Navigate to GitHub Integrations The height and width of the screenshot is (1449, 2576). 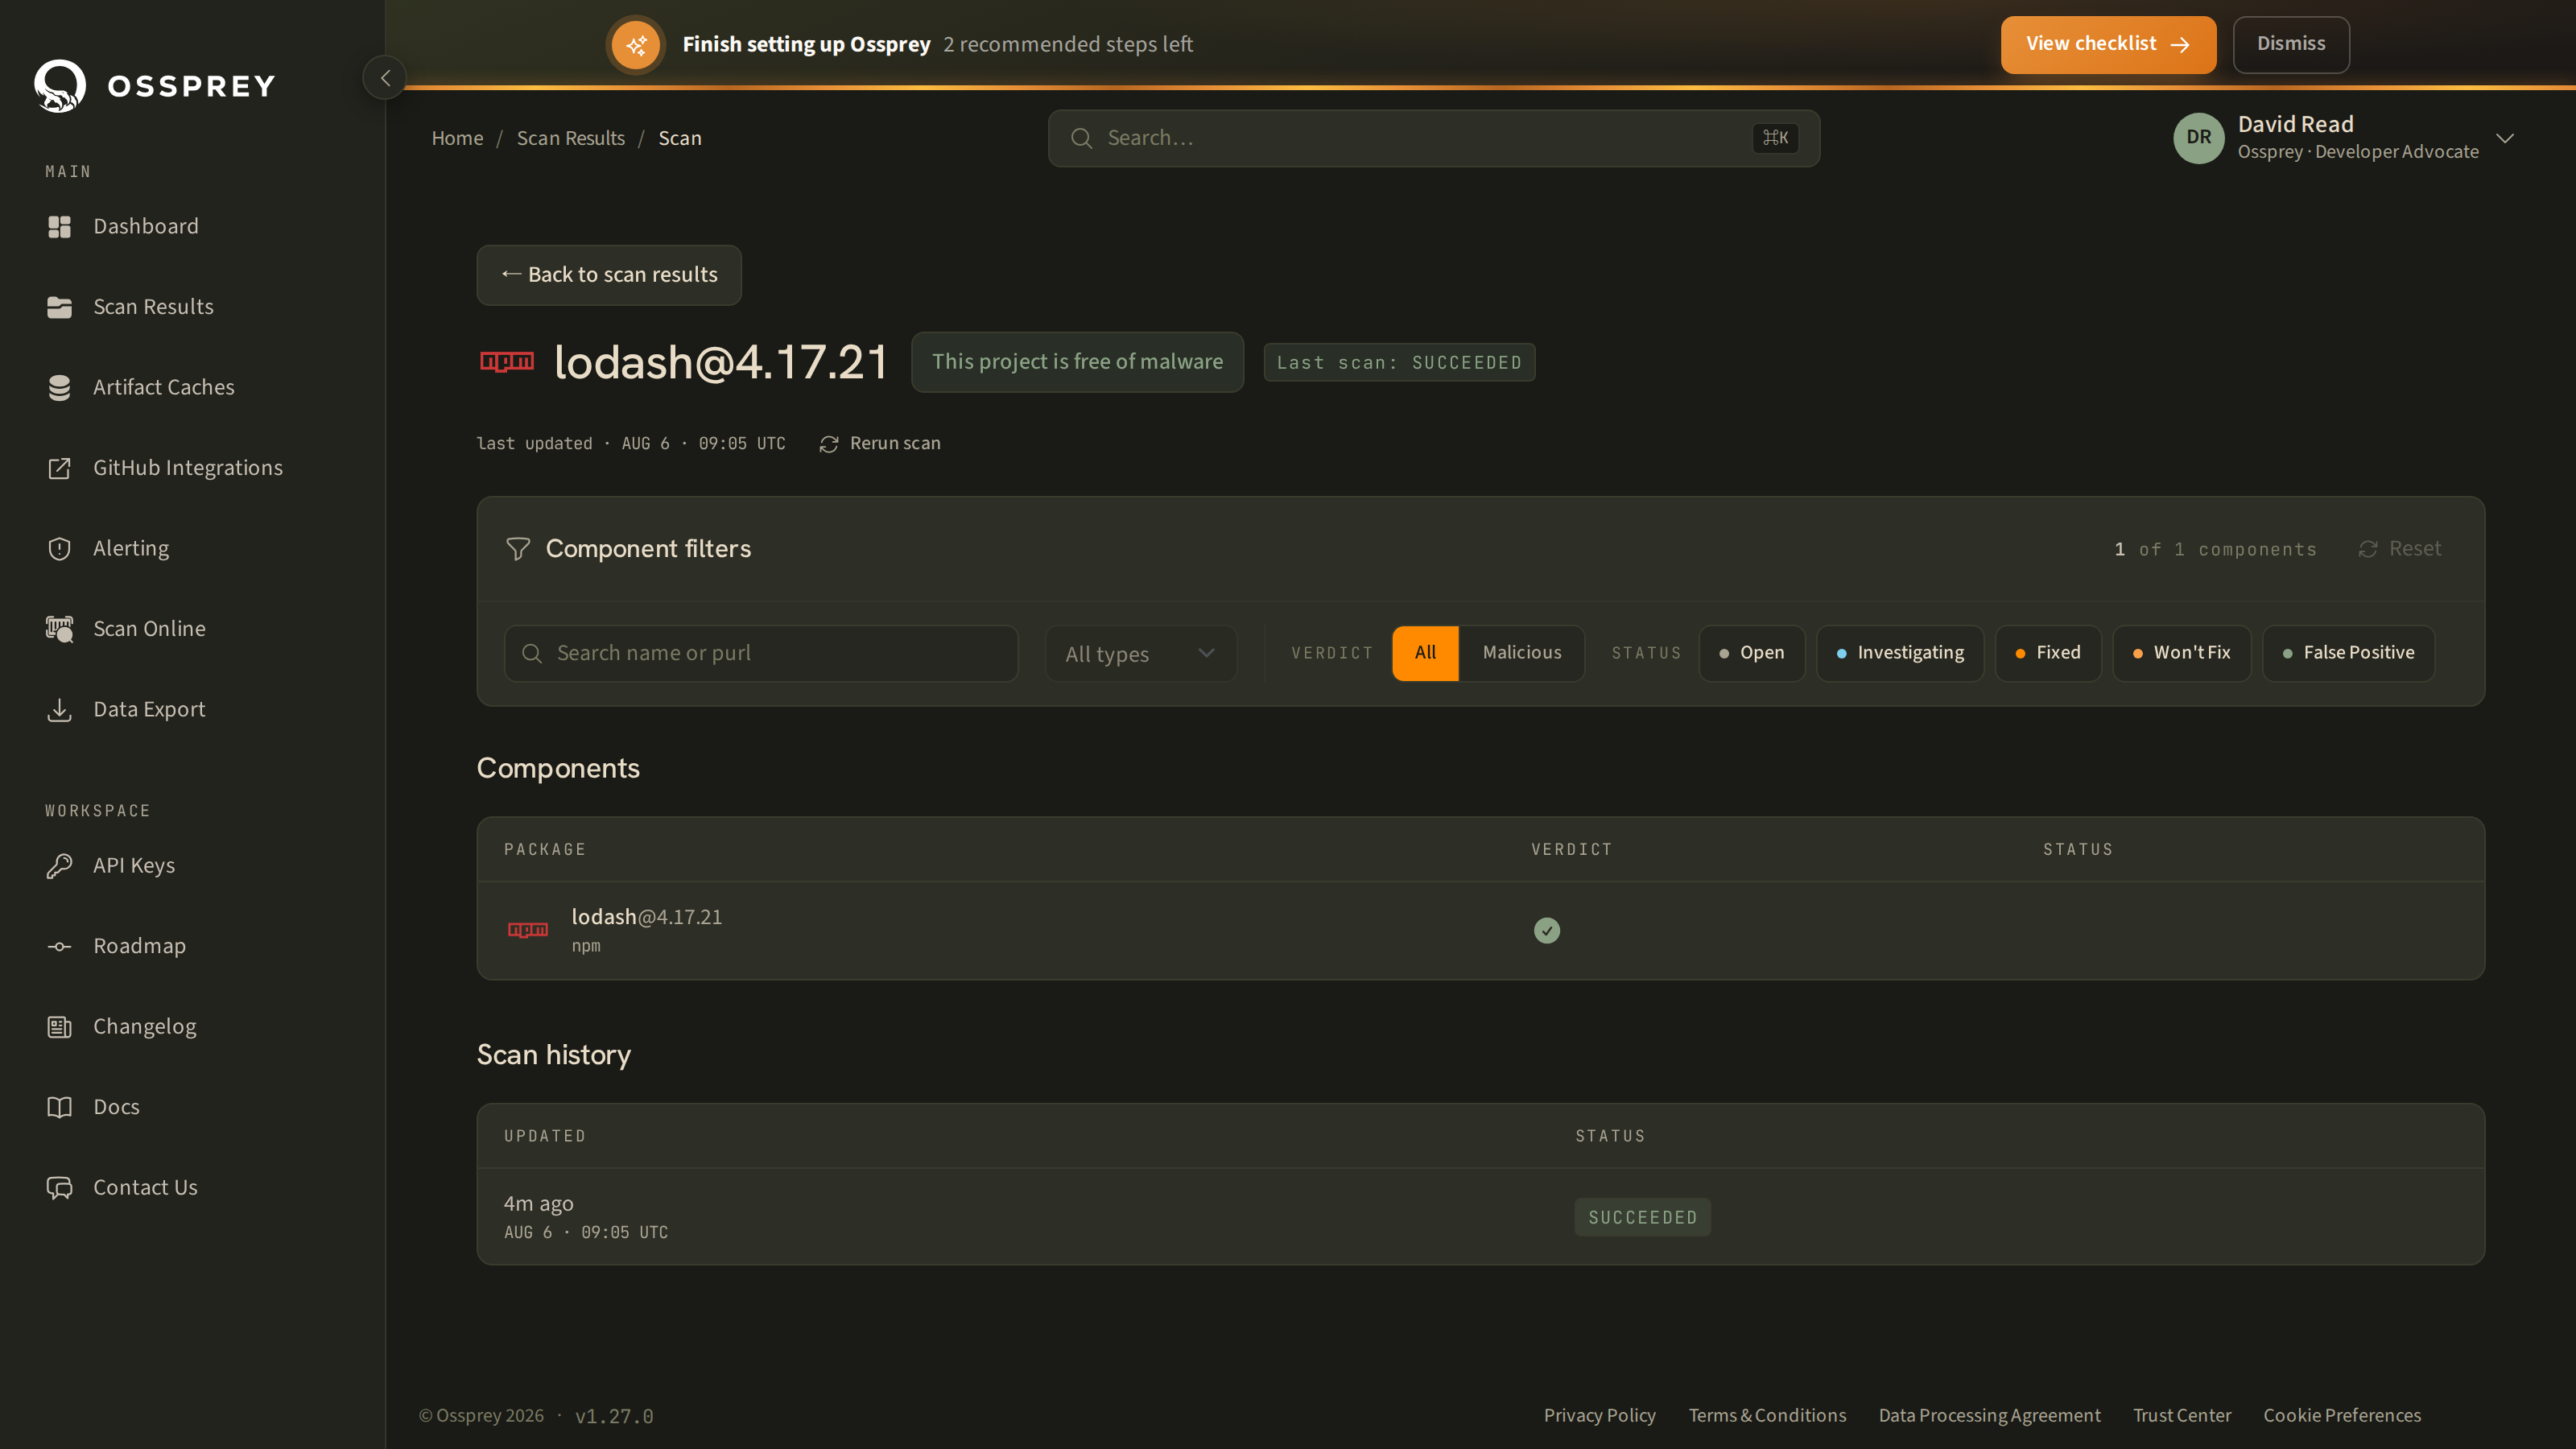point(188,468)
